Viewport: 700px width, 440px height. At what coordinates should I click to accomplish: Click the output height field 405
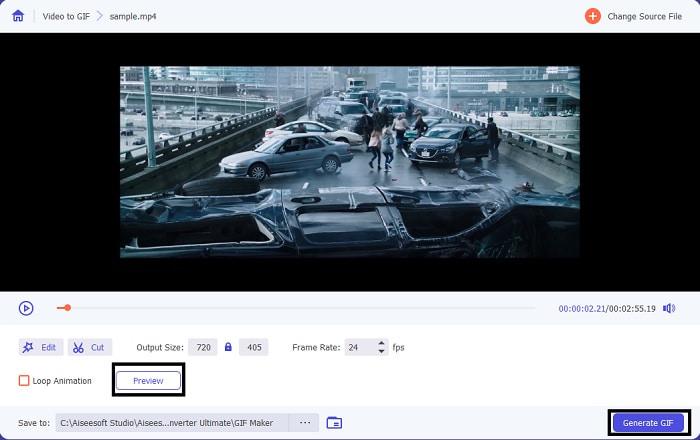pos(254,347)
